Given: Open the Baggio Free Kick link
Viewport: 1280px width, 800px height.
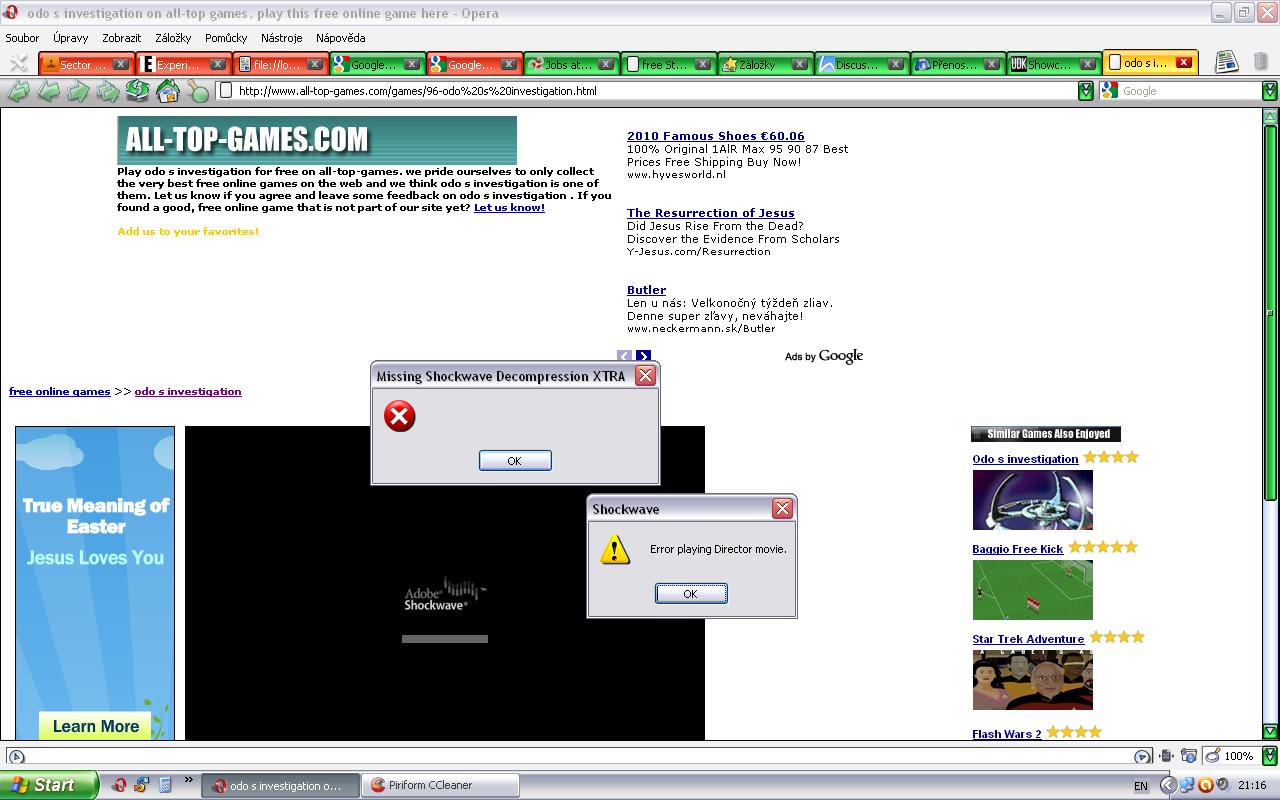Looking at the screenshot, I should pyautogui.click(x=1017, y=549).
